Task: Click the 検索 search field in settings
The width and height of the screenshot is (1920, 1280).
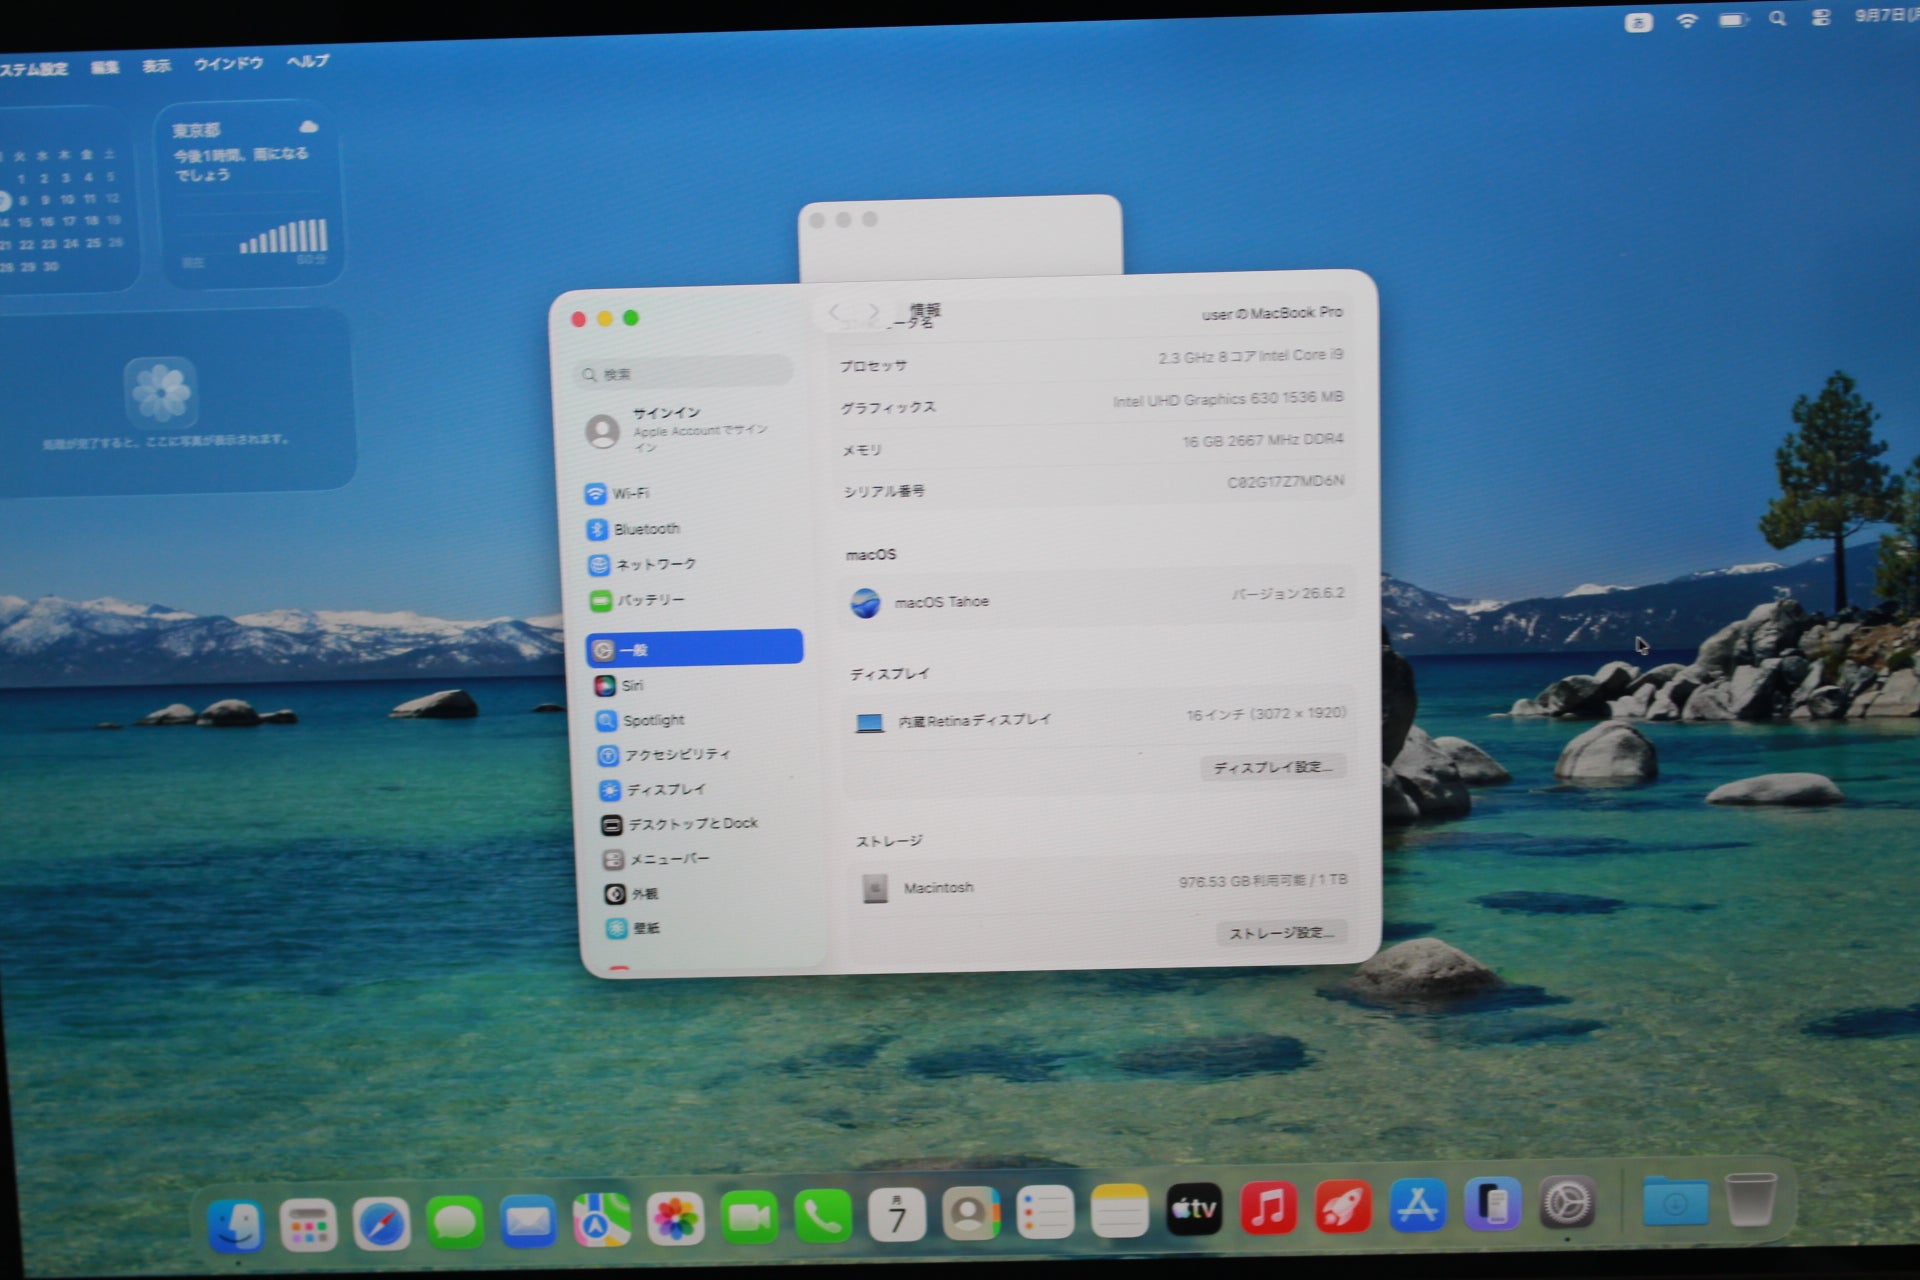Action: click(684, 373)
